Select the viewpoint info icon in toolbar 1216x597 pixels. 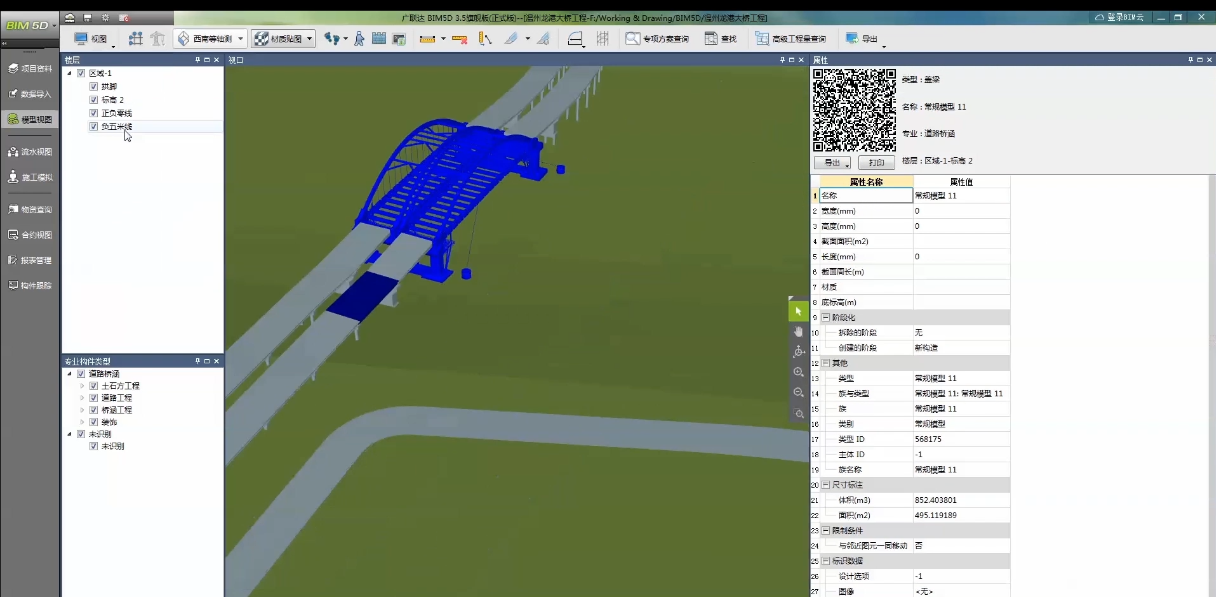click(x=399, y=38)
